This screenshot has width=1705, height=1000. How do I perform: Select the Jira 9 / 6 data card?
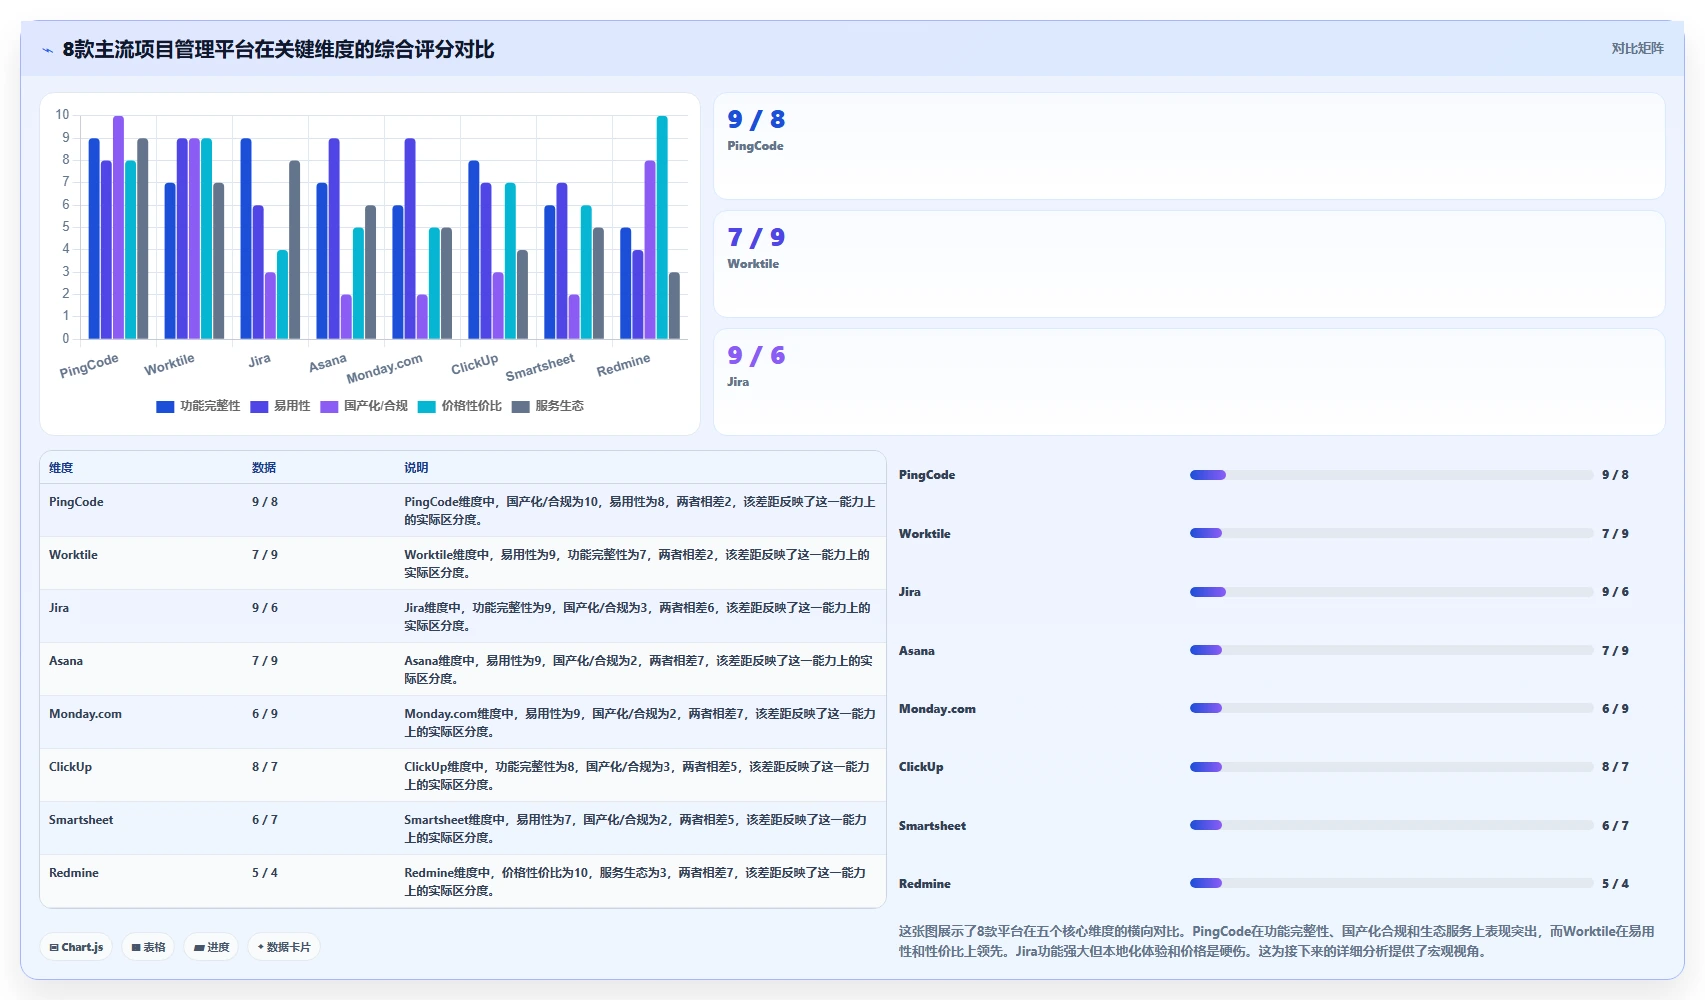pyautogui.click(x=1189, y=382)
